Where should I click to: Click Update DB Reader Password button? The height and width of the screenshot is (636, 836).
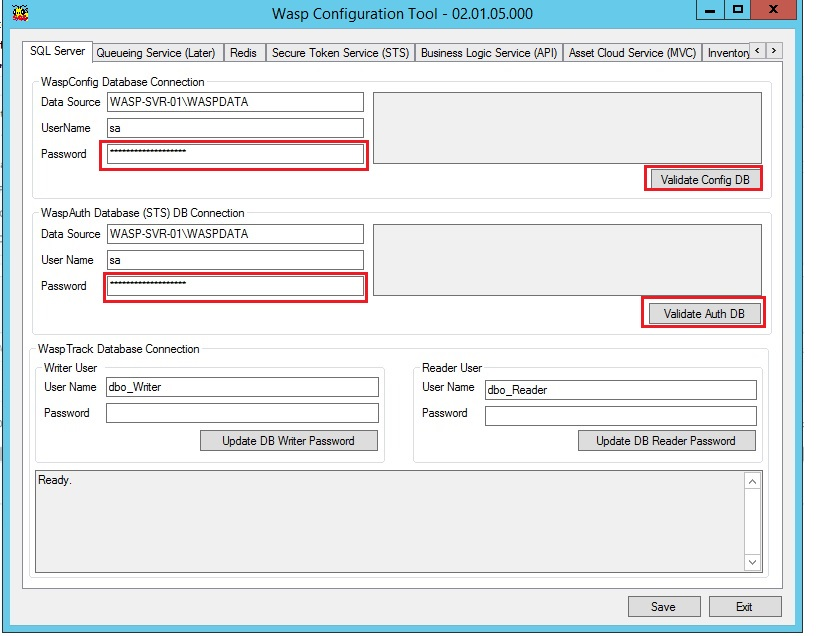click(666, 440)
